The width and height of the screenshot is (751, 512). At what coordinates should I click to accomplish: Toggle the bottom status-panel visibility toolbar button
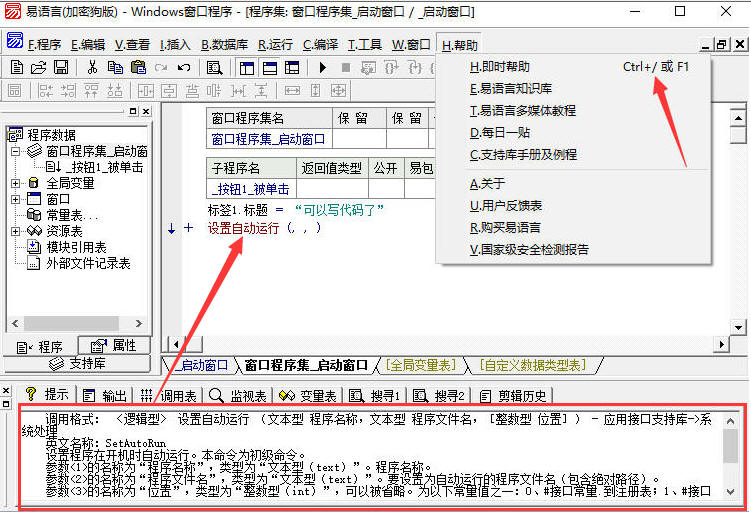pos(270,68)
